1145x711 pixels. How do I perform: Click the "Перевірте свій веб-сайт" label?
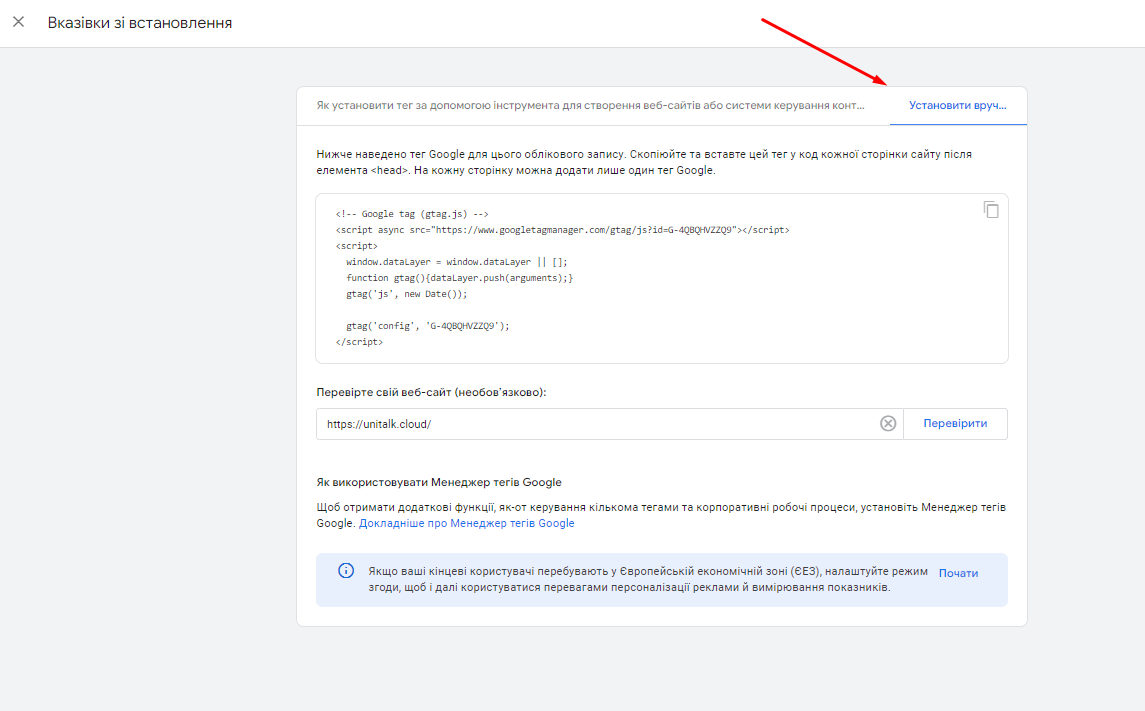431,392
